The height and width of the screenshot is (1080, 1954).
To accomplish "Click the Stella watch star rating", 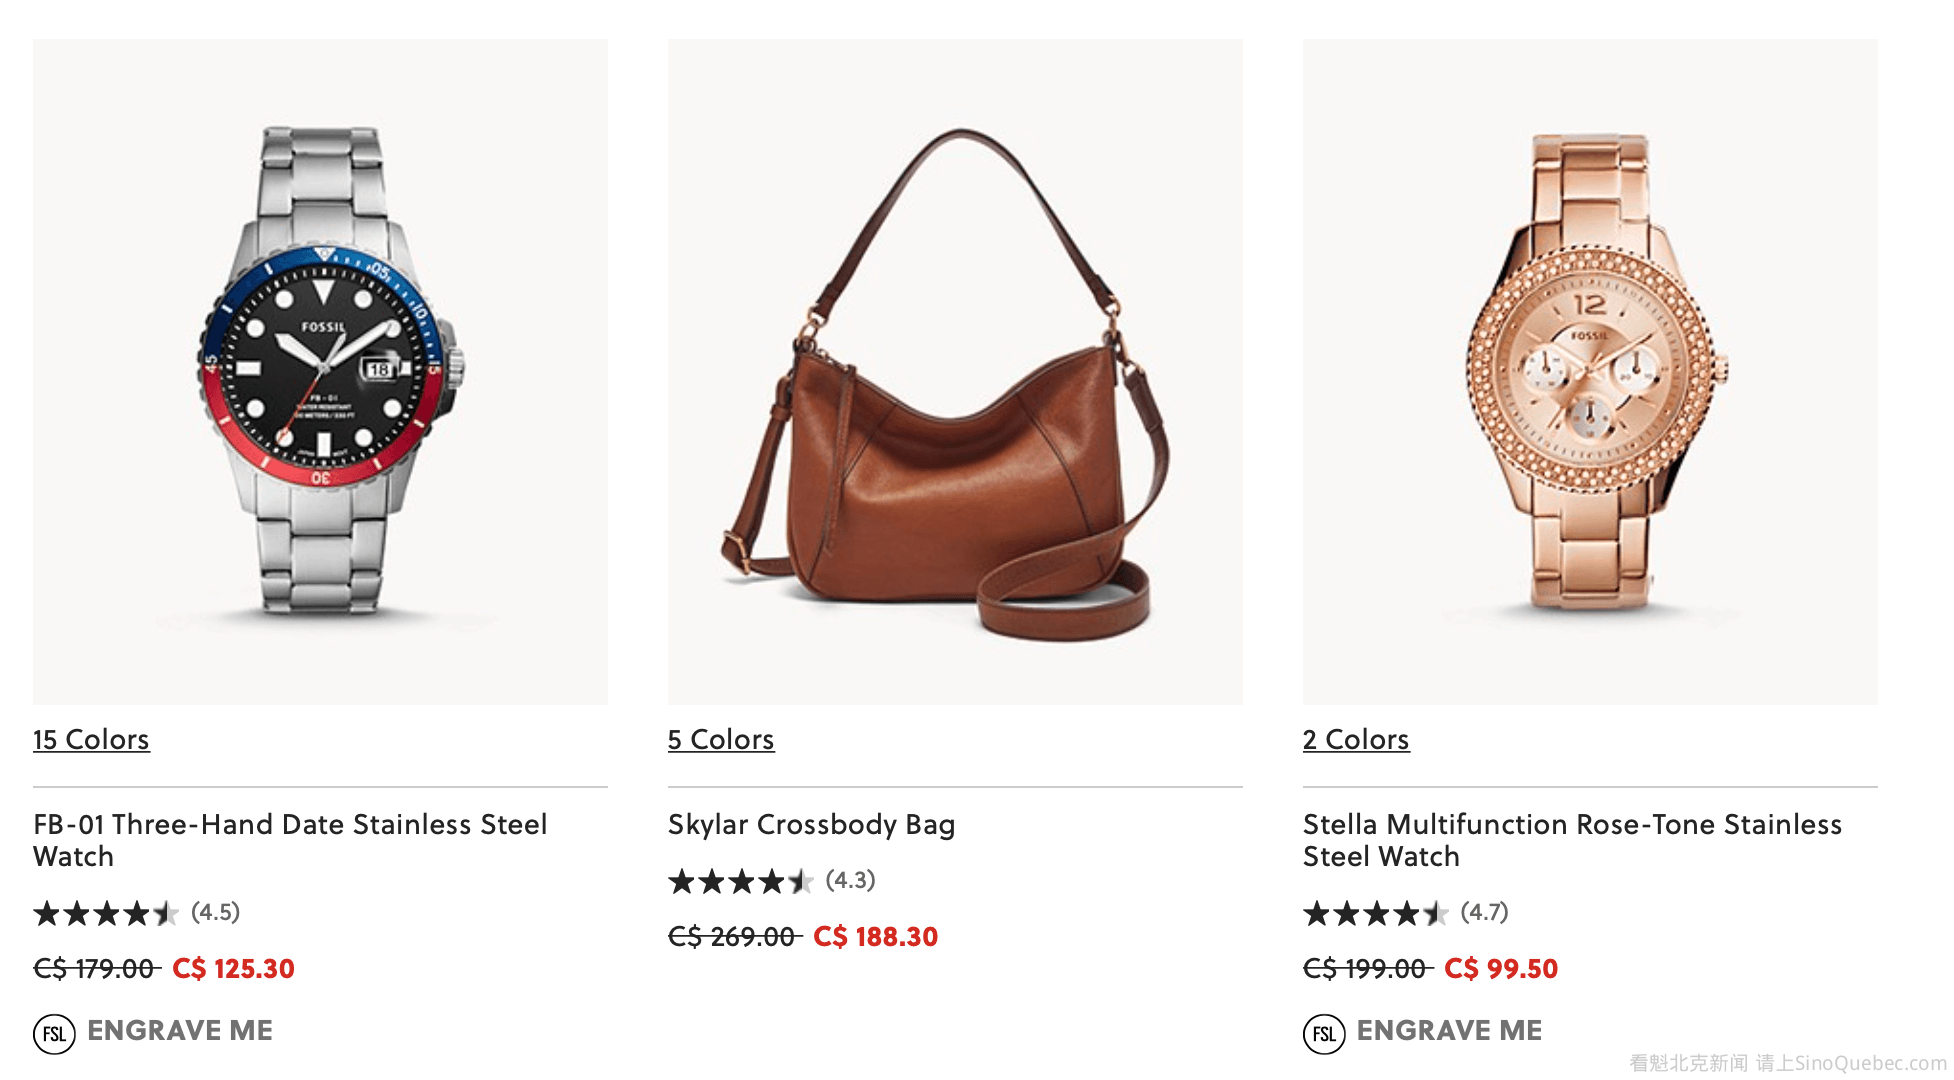I will point(1376,913).
